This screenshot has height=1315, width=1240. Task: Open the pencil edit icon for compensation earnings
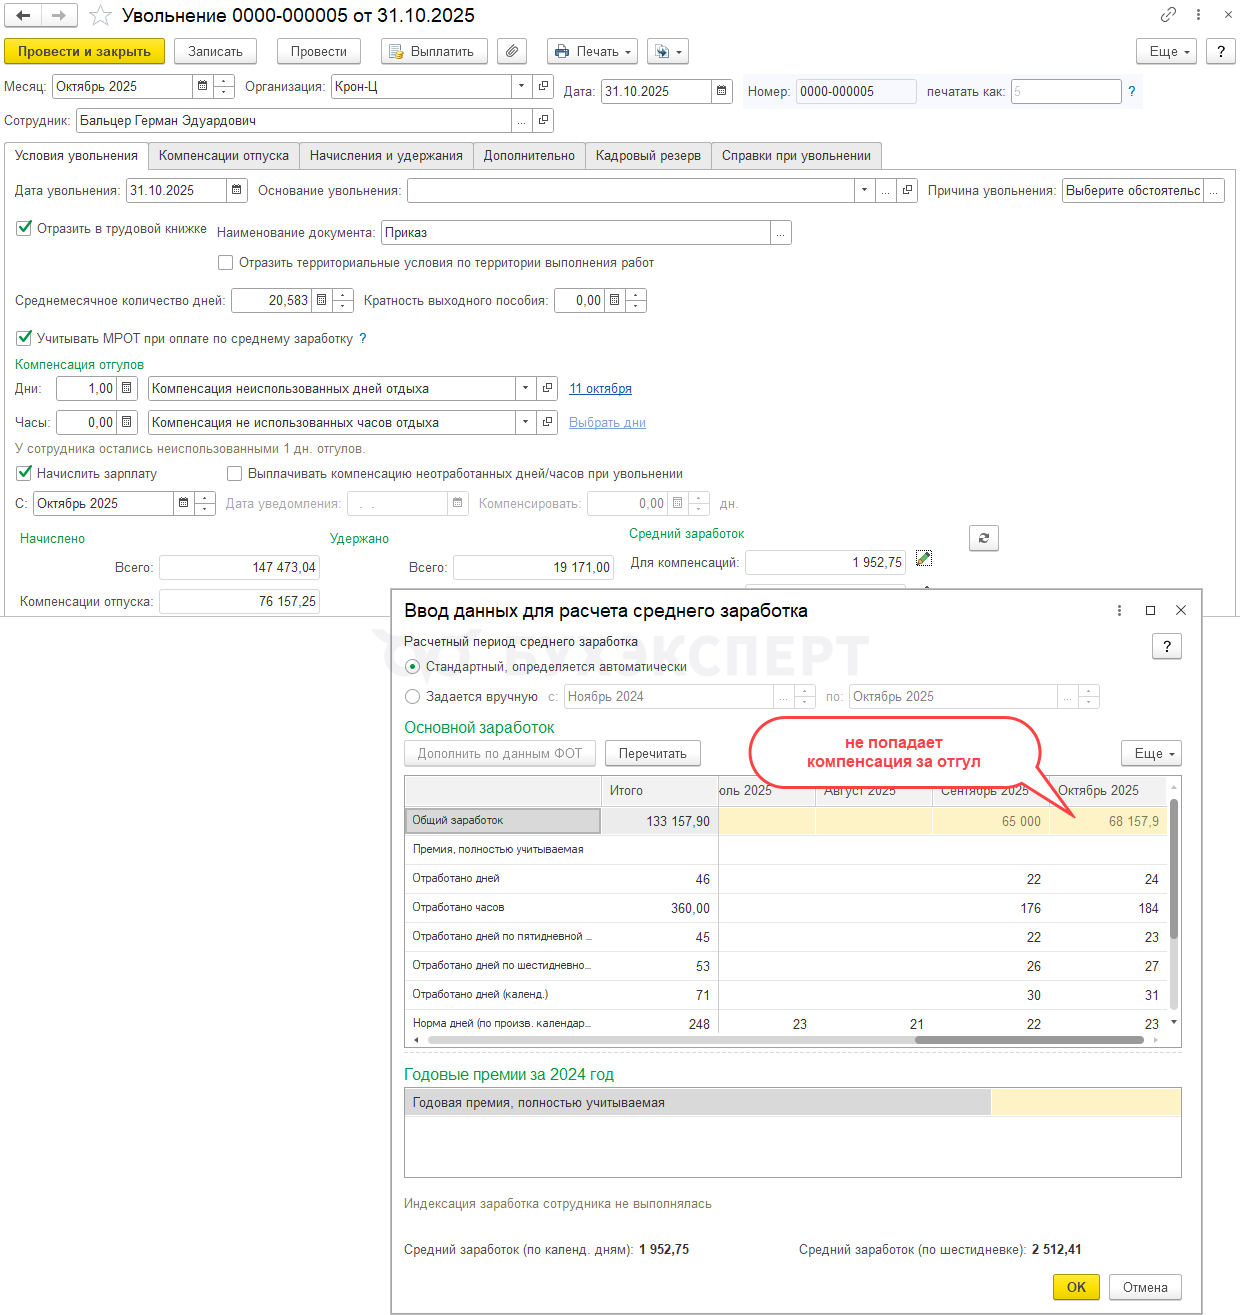coord(924,559)
